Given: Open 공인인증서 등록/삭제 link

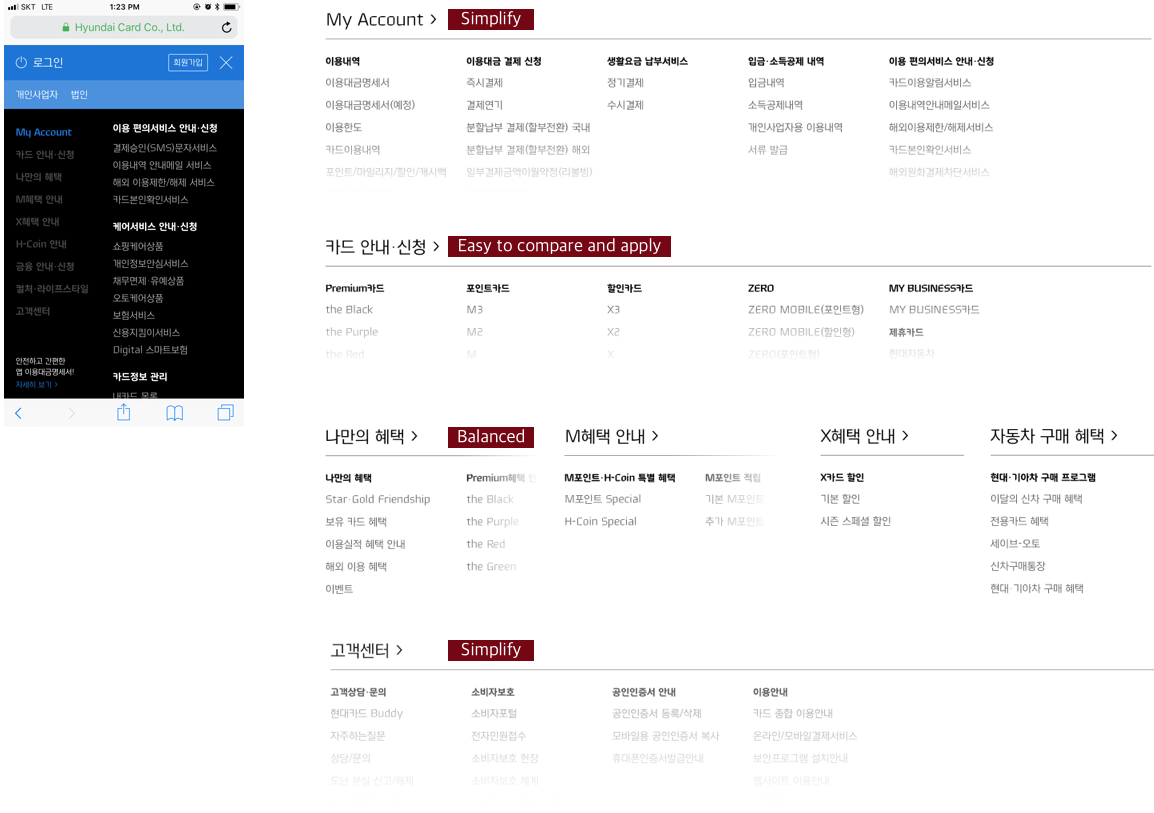Looking at the screenshot, I should 656,714.
